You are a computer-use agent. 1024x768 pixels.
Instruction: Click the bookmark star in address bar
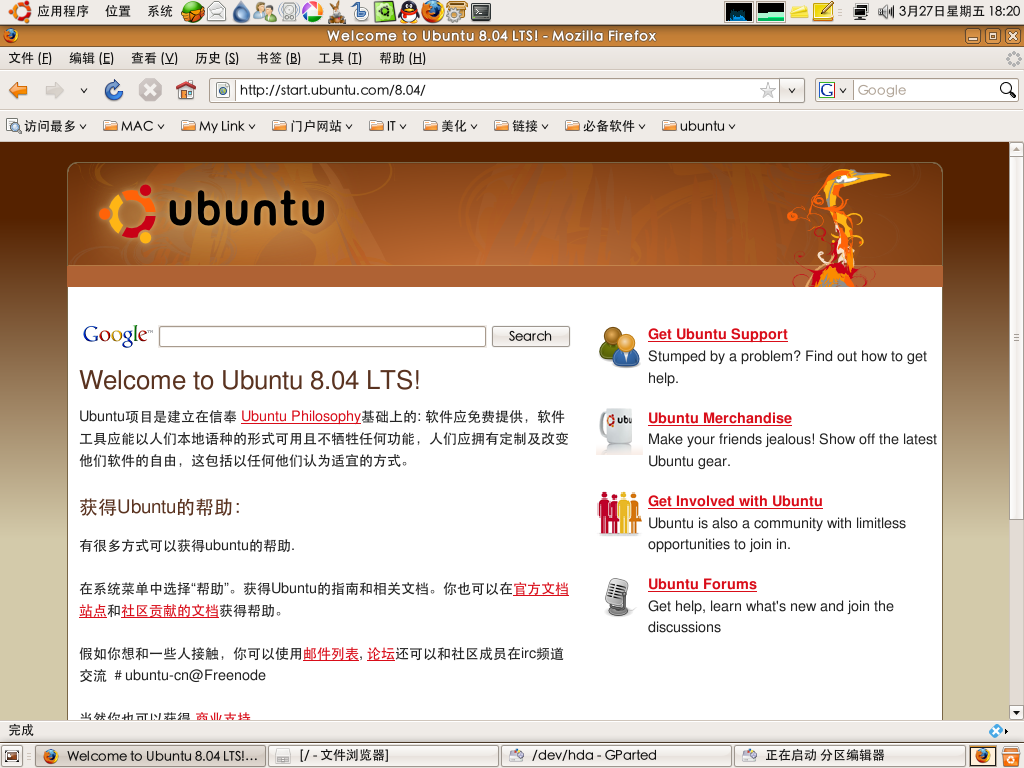(x=767, y=90)
